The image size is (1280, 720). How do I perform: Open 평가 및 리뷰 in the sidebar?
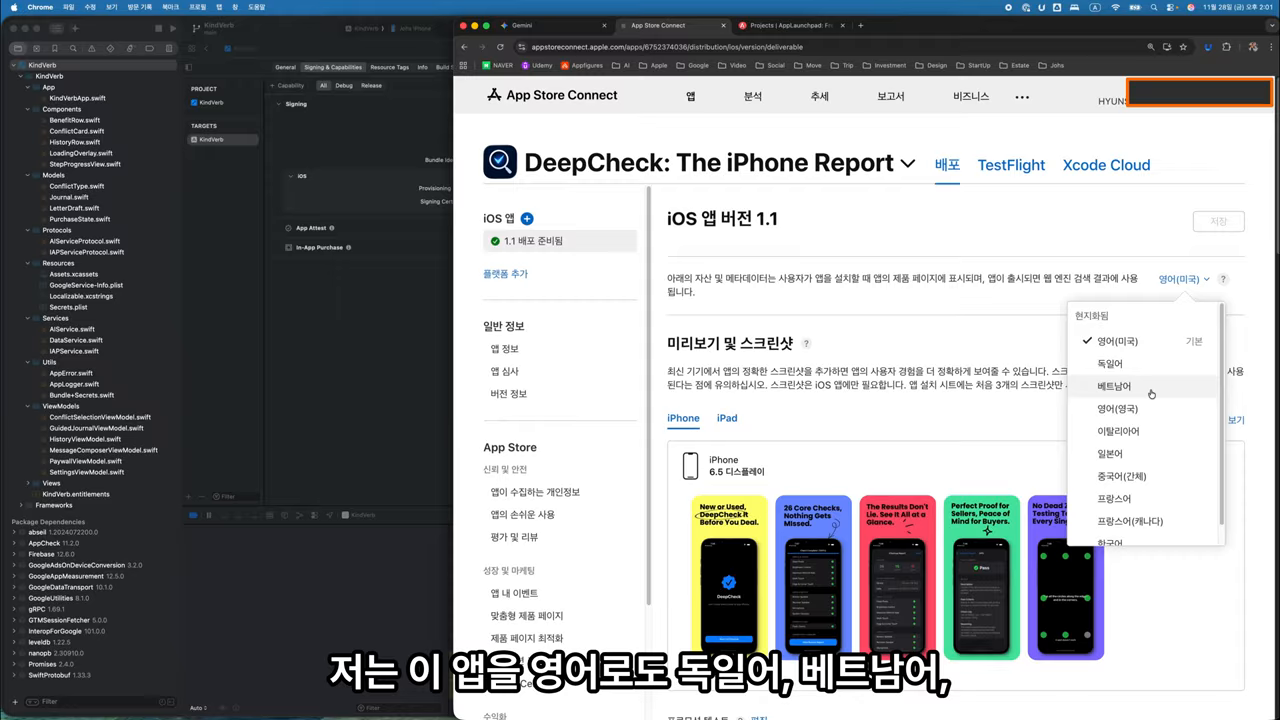click(514, 537)
